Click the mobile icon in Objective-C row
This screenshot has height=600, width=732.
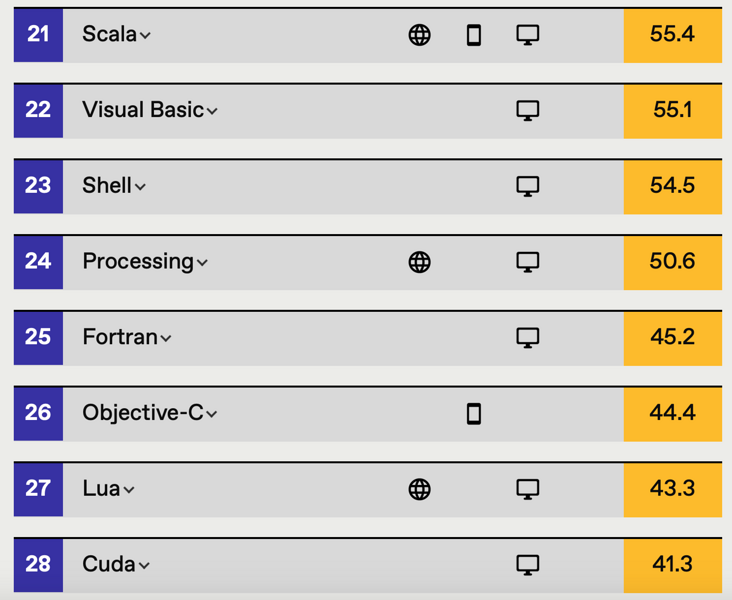(474, 414)
